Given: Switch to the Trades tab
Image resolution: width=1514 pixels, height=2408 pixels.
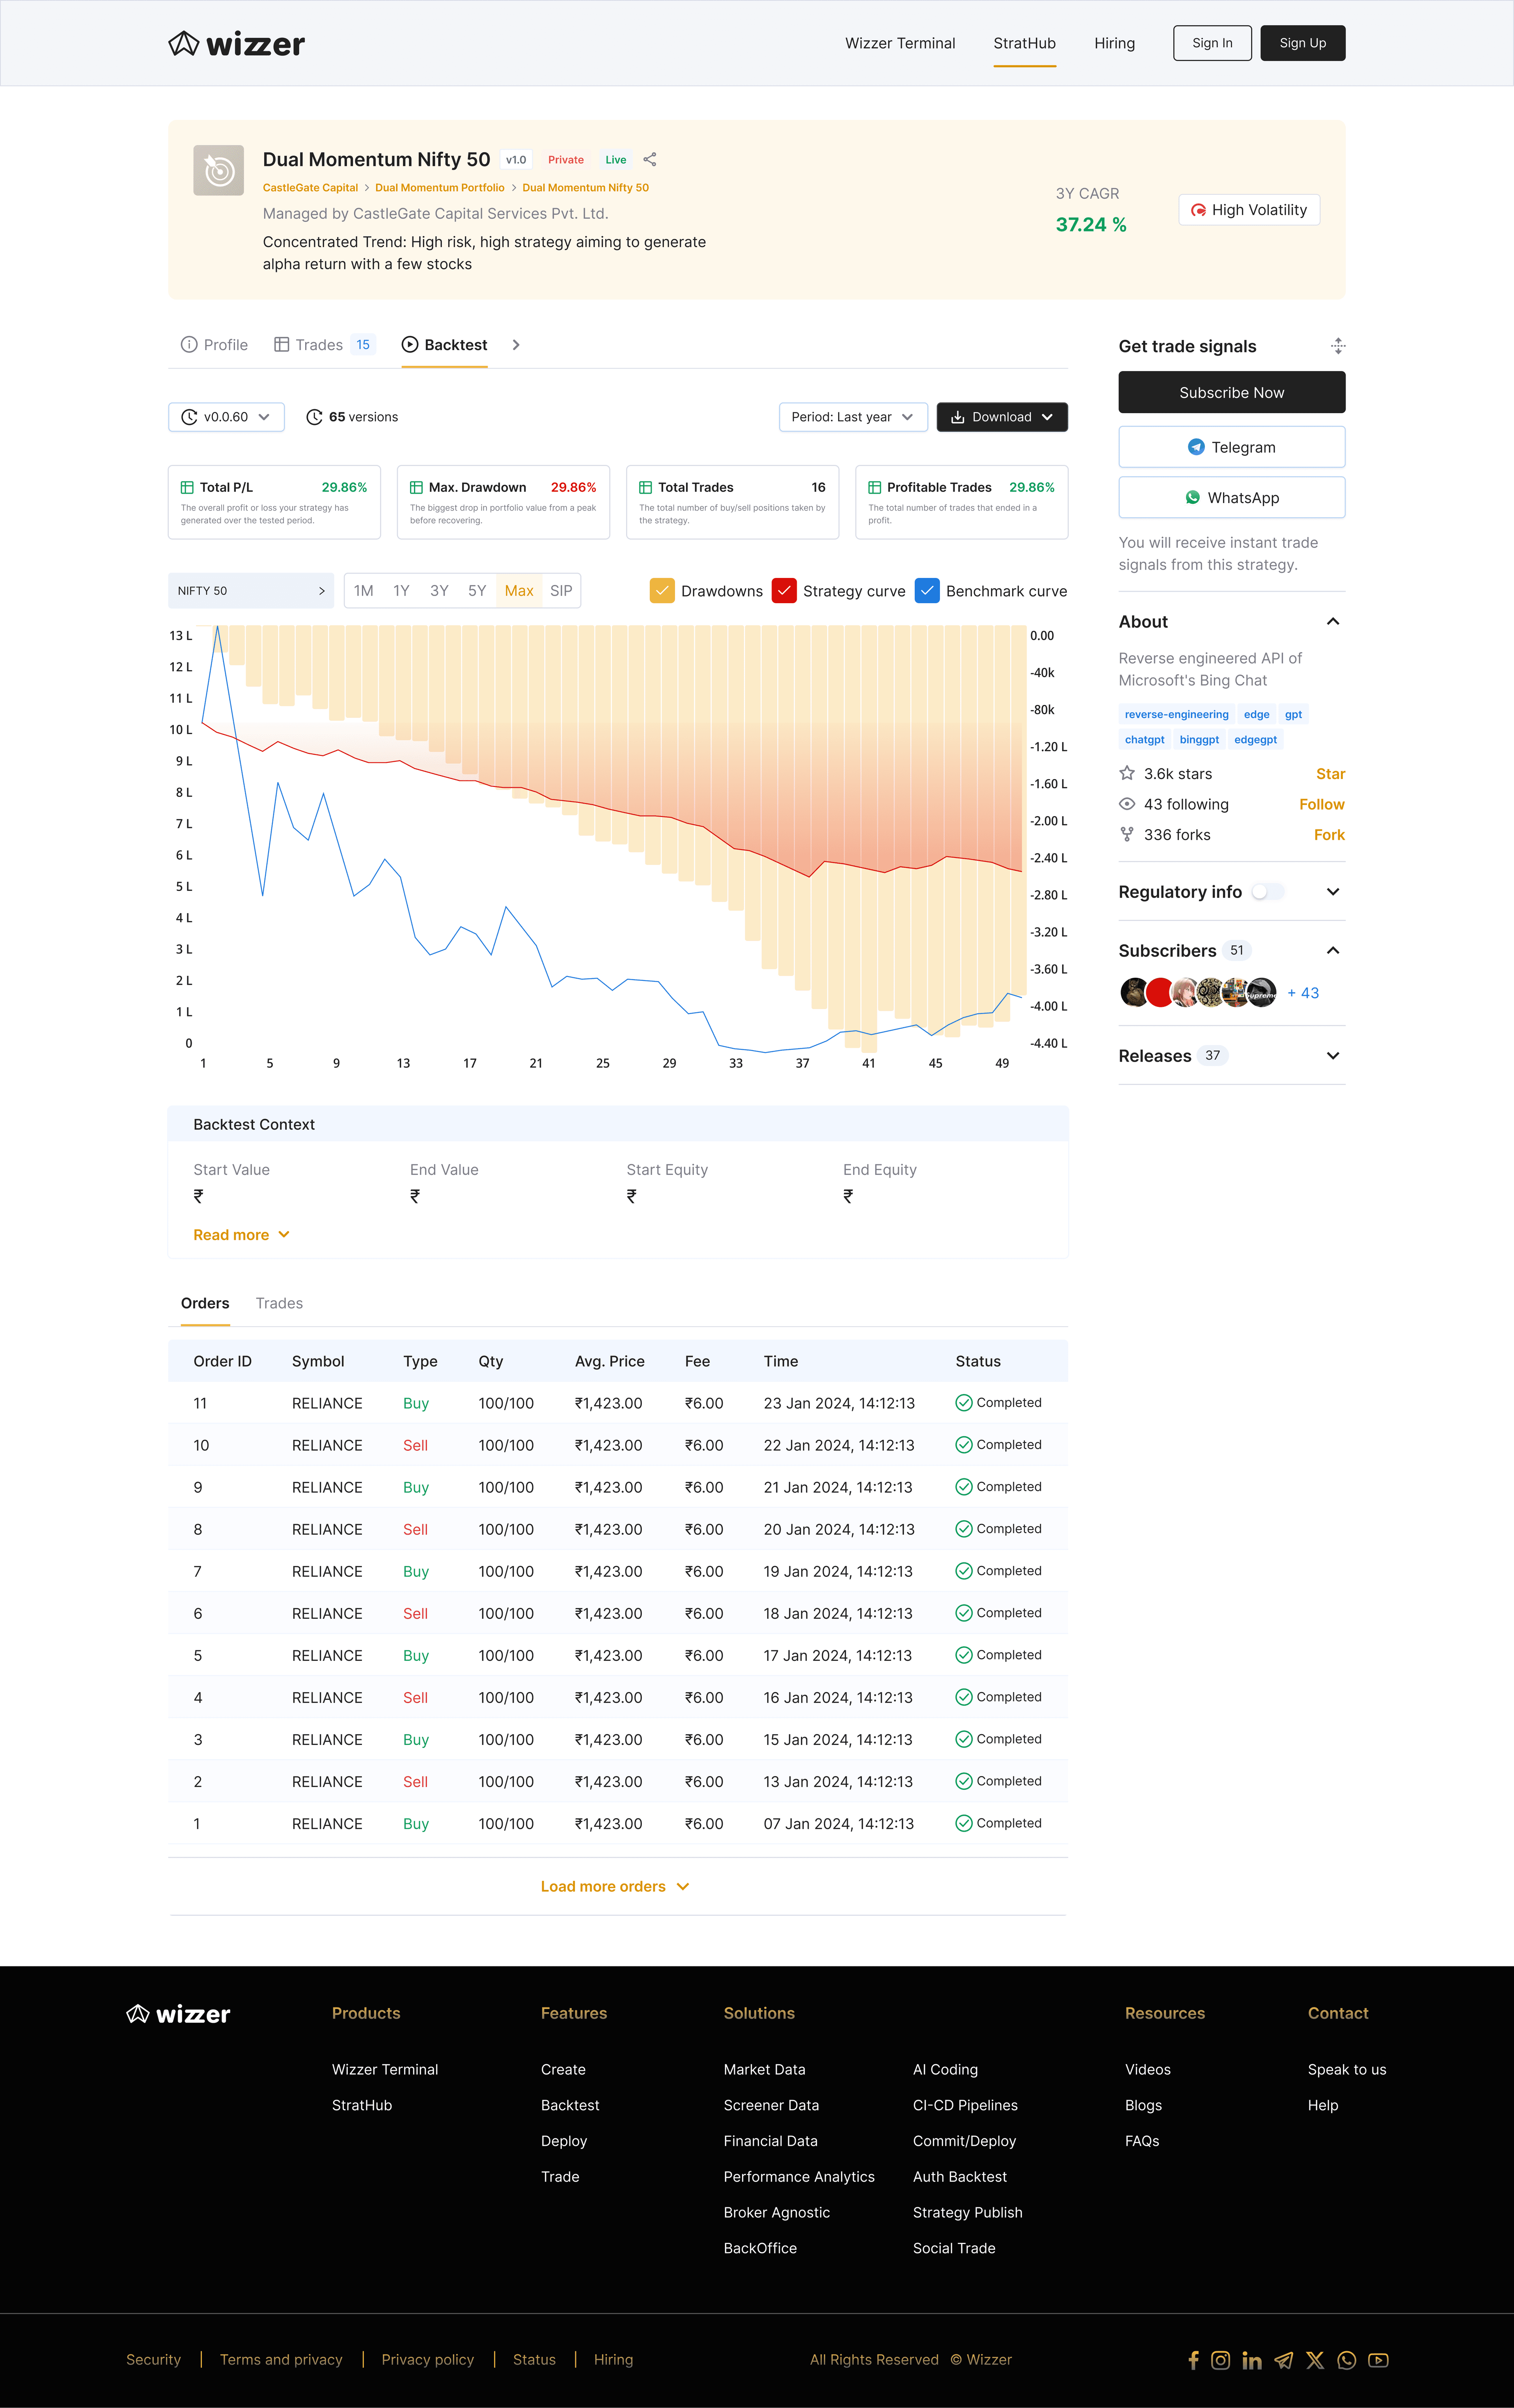Looking at the screenshot, I should click(x=279, y=1303).
